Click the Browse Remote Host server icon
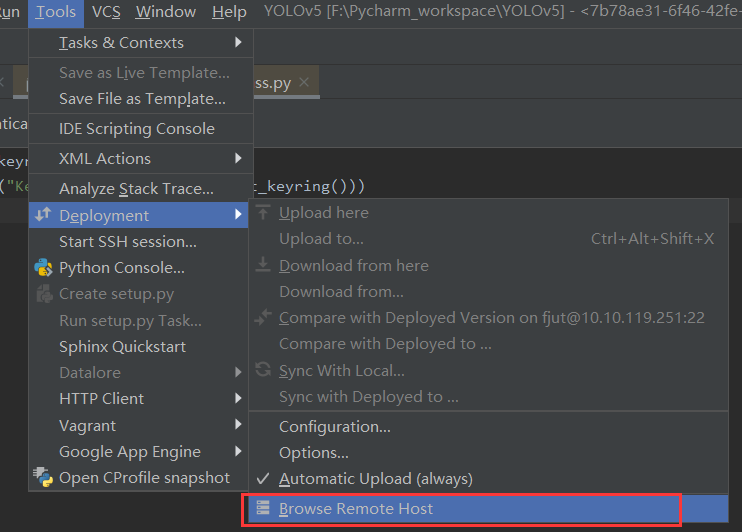Screen dimensions: 742x532 coord(263,508)
